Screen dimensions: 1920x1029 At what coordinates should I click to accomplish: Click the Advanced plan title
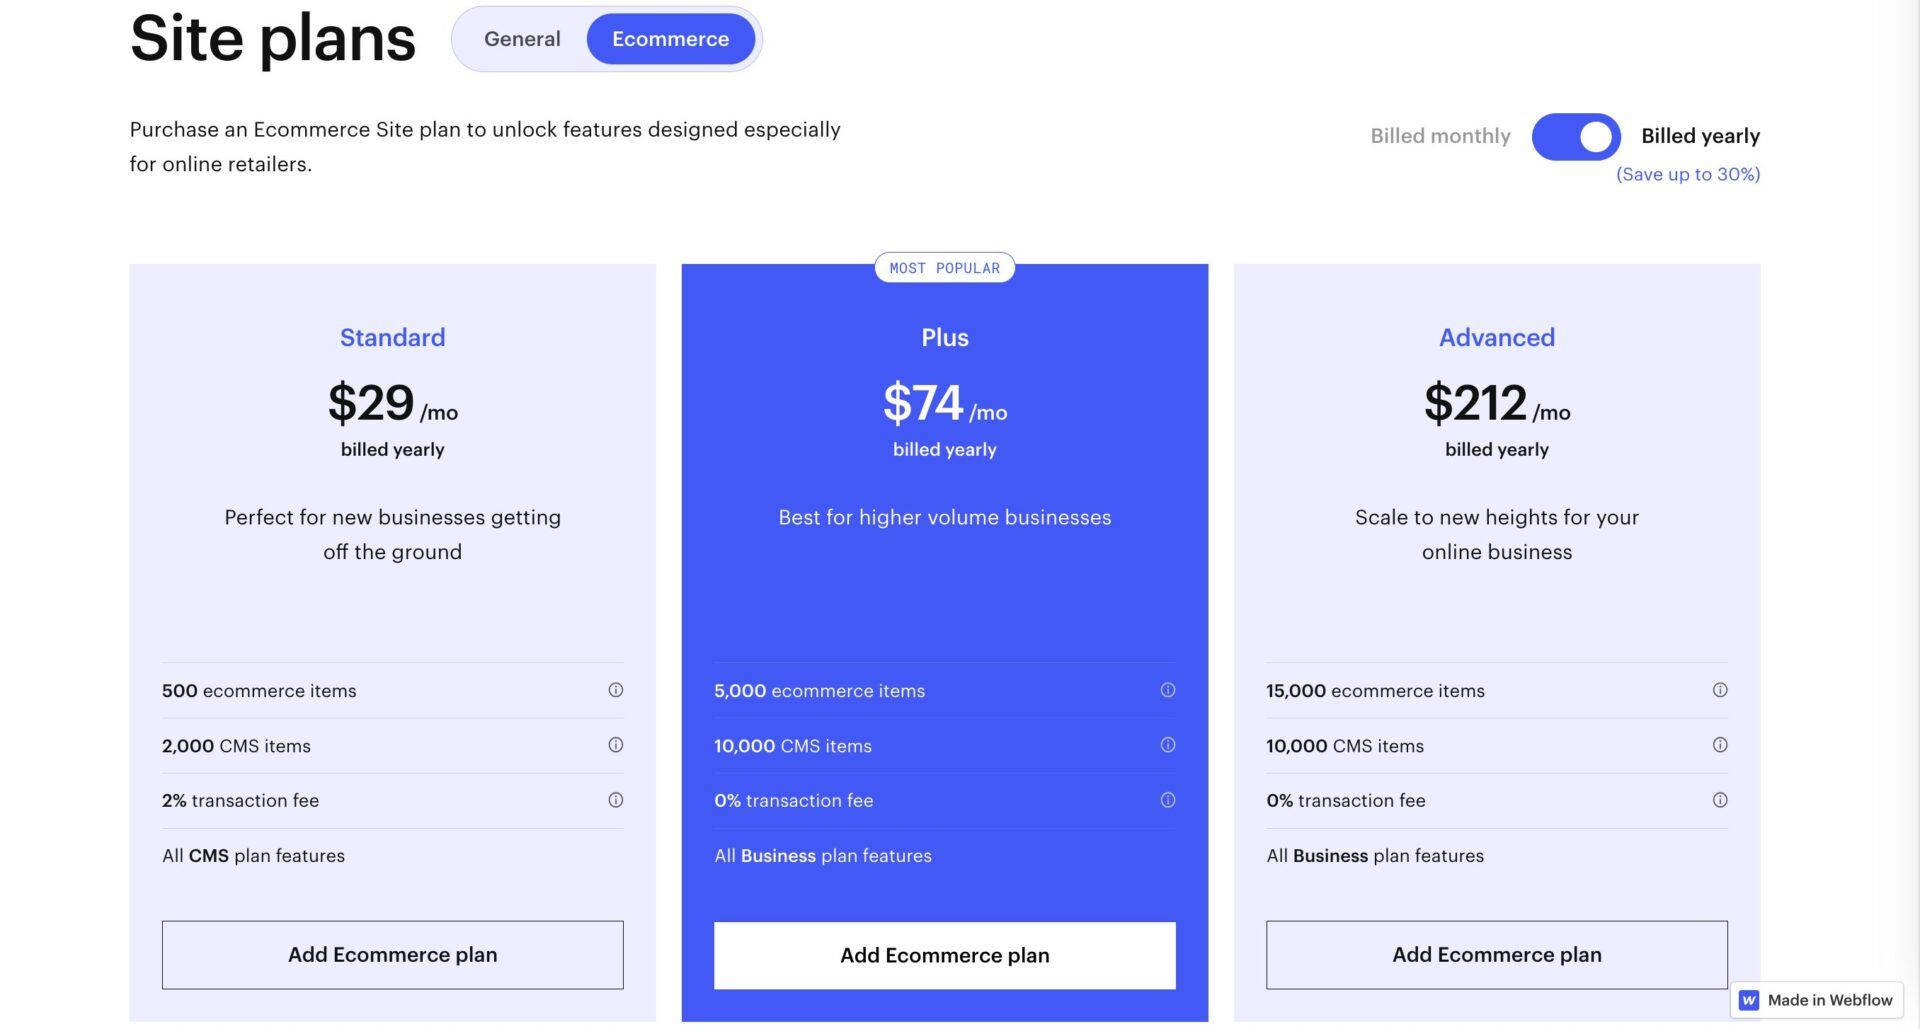click(x=1497, y=337)
